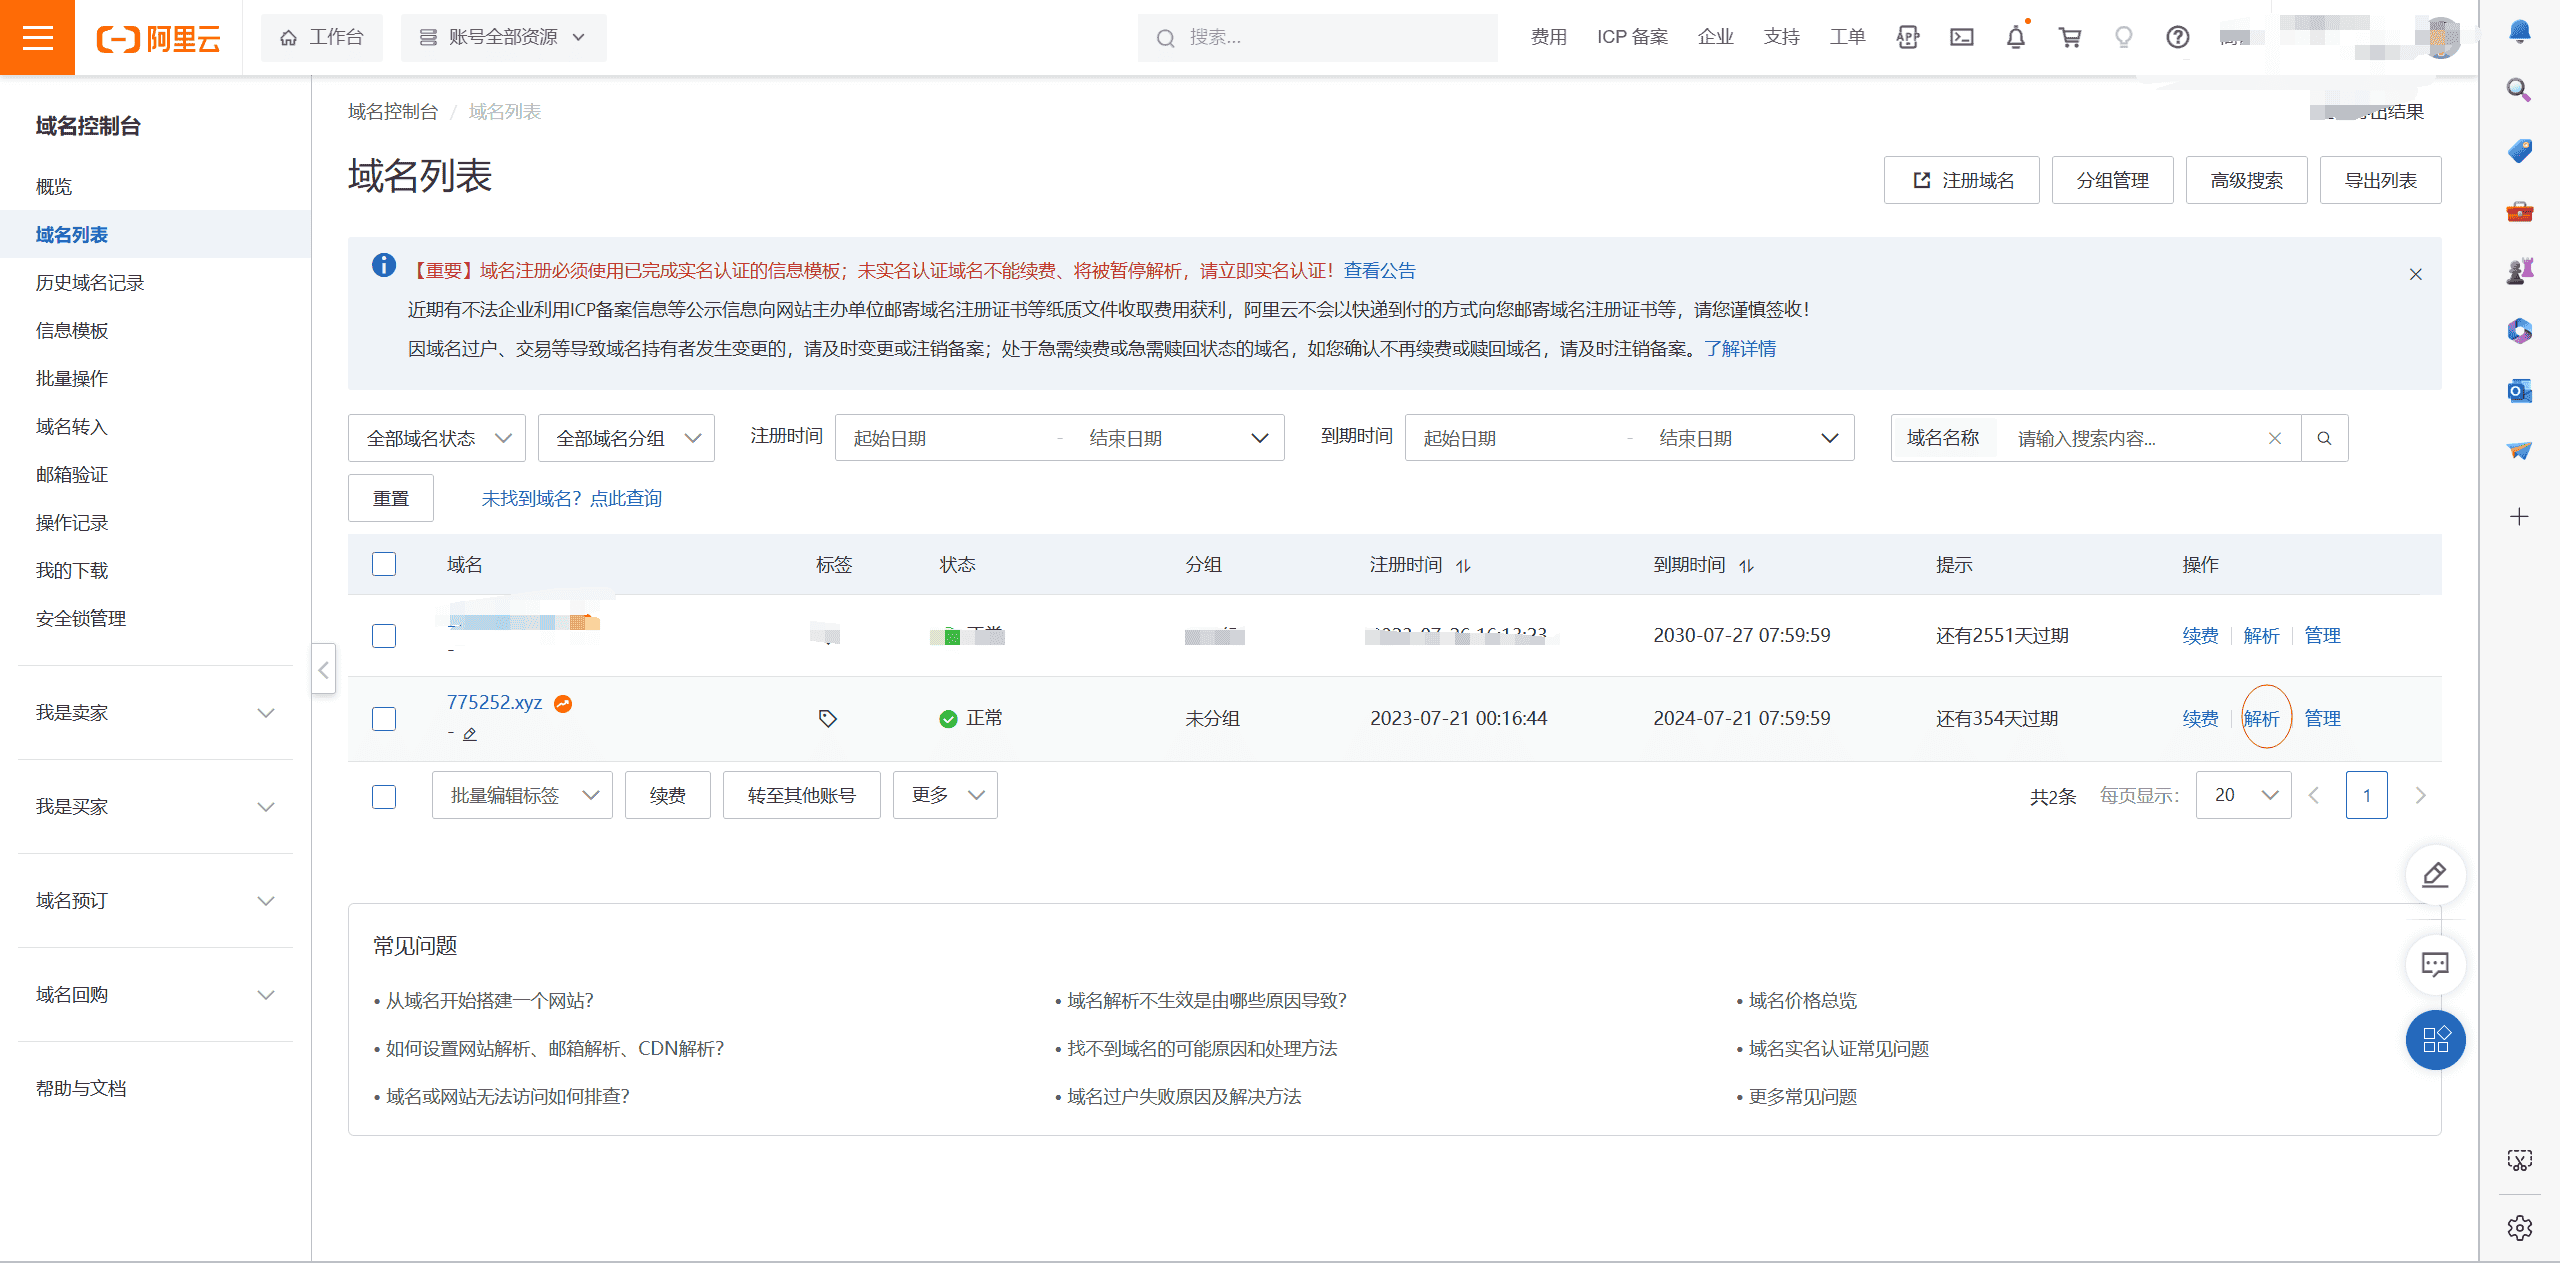The height and width of the screenshot is (1263, 2560).
Task: Open the toolbox icon in browser sidebar
Action: coord(2520,211)
